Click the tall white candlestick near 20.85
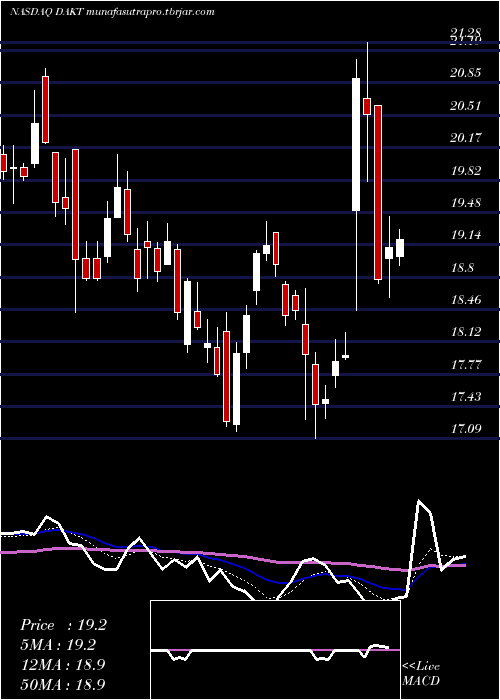This screenshot has width=500, height=700. point(356,144)
